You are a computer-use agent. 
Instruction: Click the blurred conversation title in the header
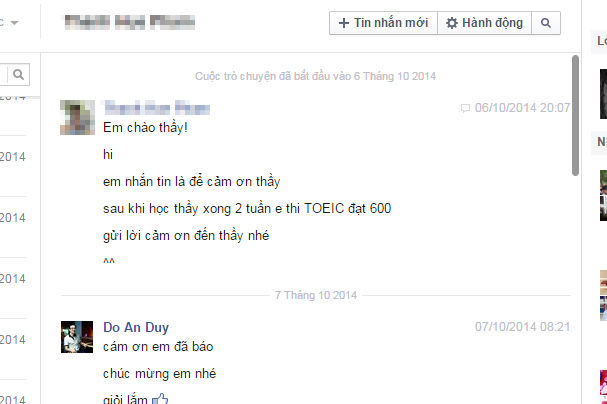[130, 22]
